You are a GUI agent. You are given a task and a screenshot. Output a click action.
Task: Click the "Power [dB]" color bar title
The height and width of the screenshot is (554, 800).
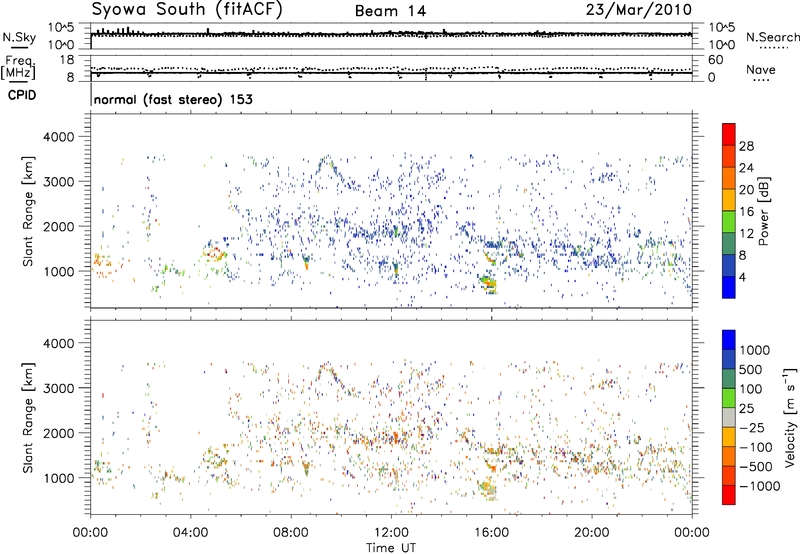763,211
